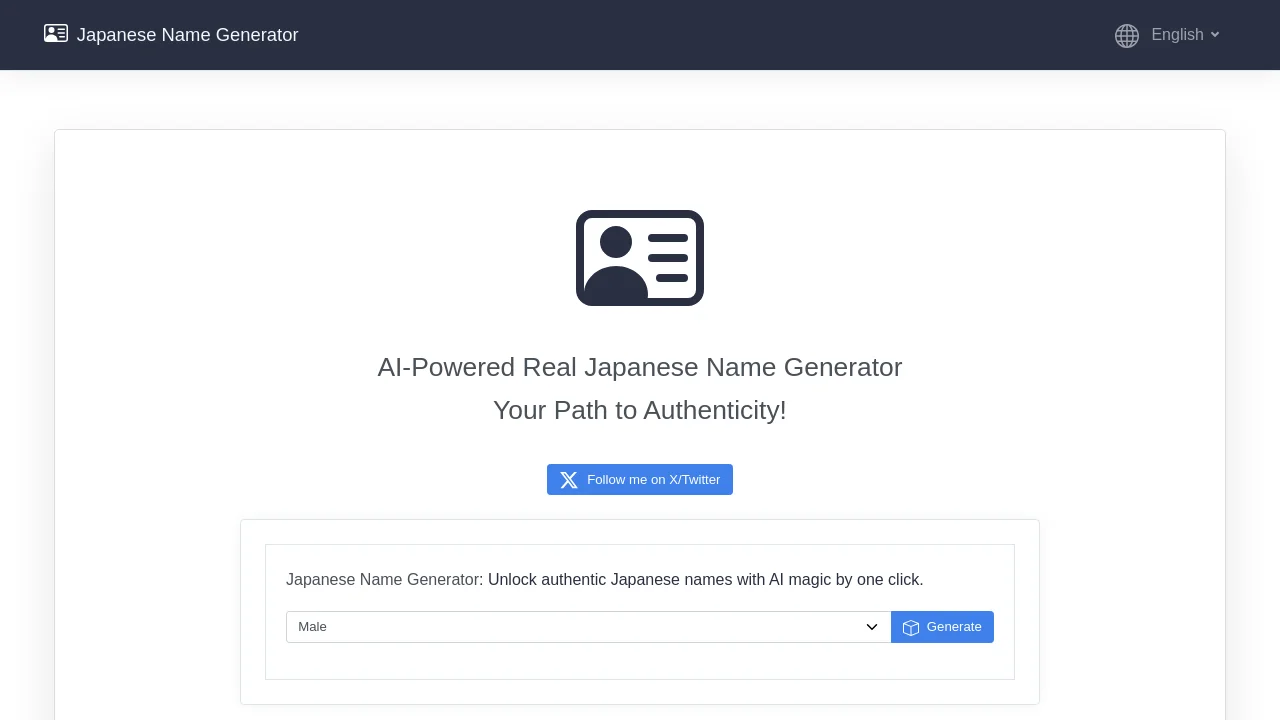1280x720 pixels.
Task: Open the Japanese Name Generator home link
Action: (x=171, y=35)
